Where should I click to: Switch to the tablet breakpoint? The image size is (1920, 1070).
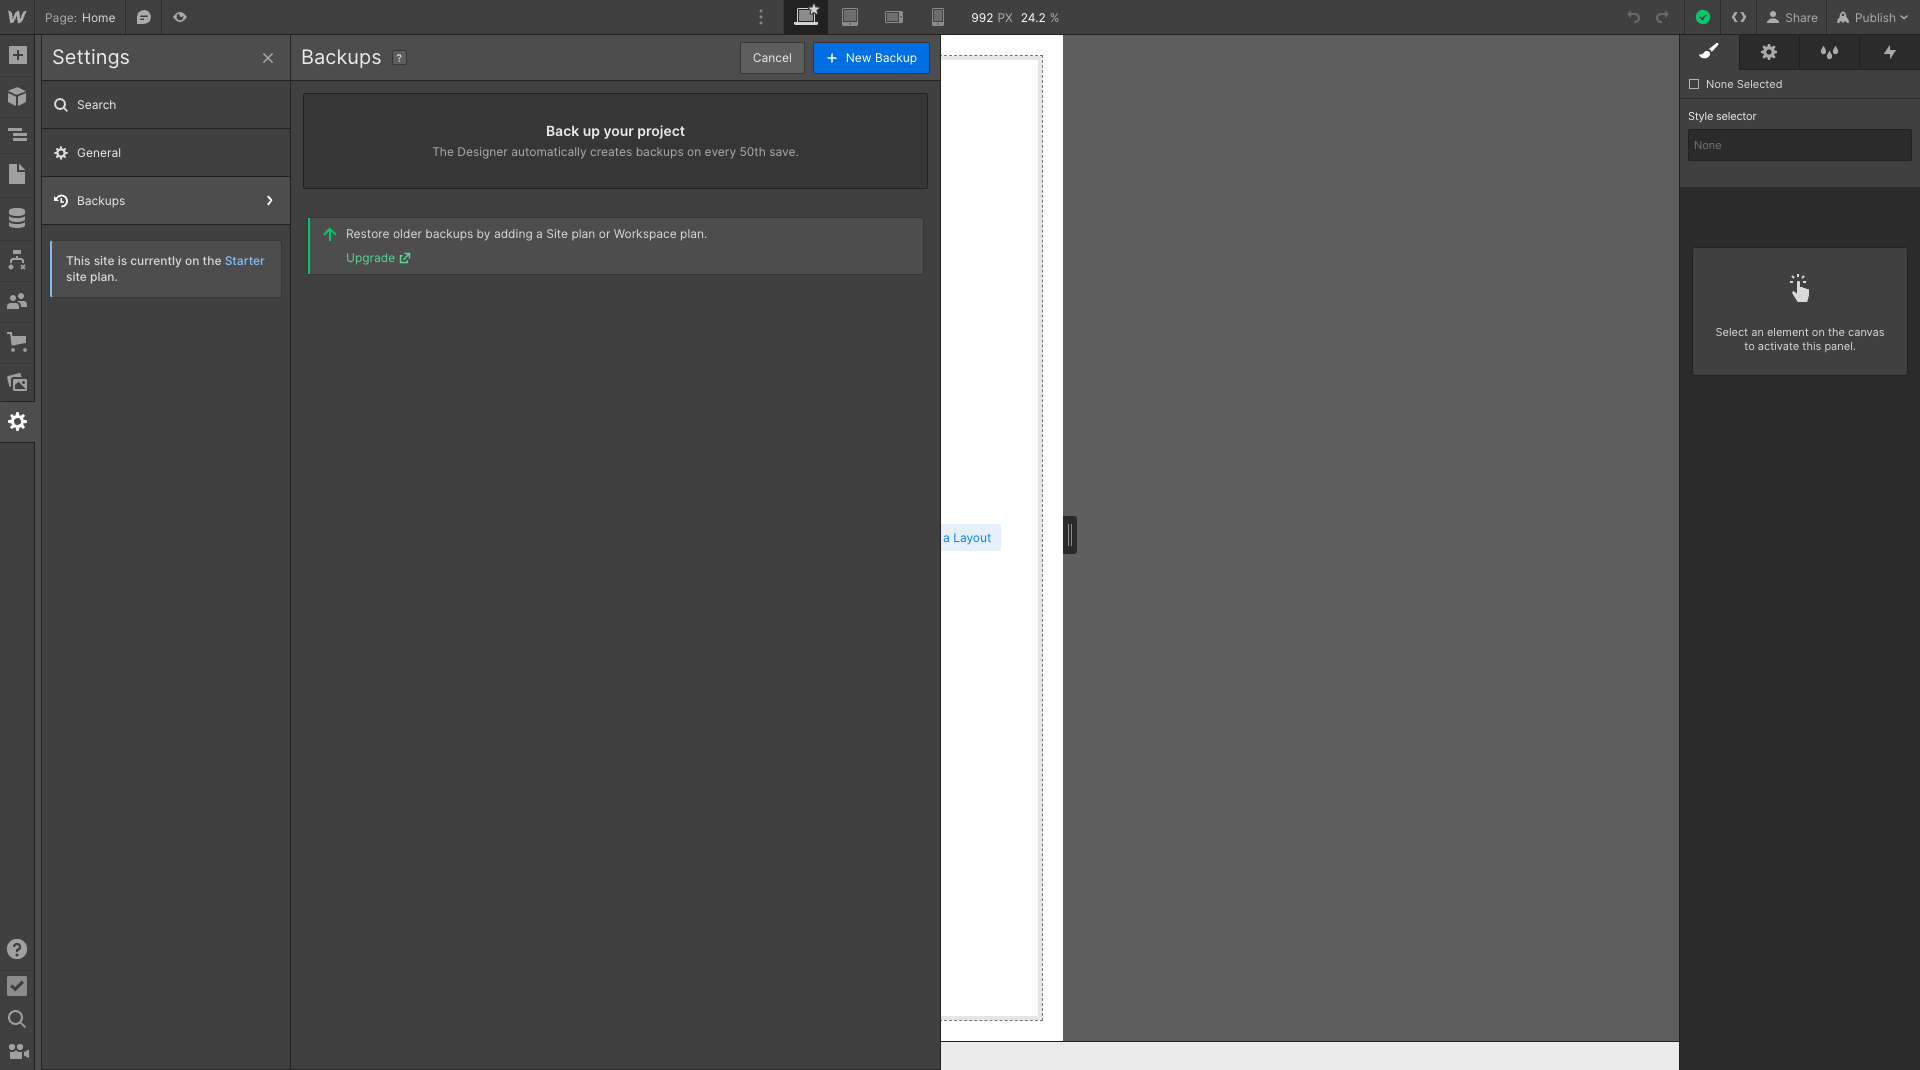point(850,17)
